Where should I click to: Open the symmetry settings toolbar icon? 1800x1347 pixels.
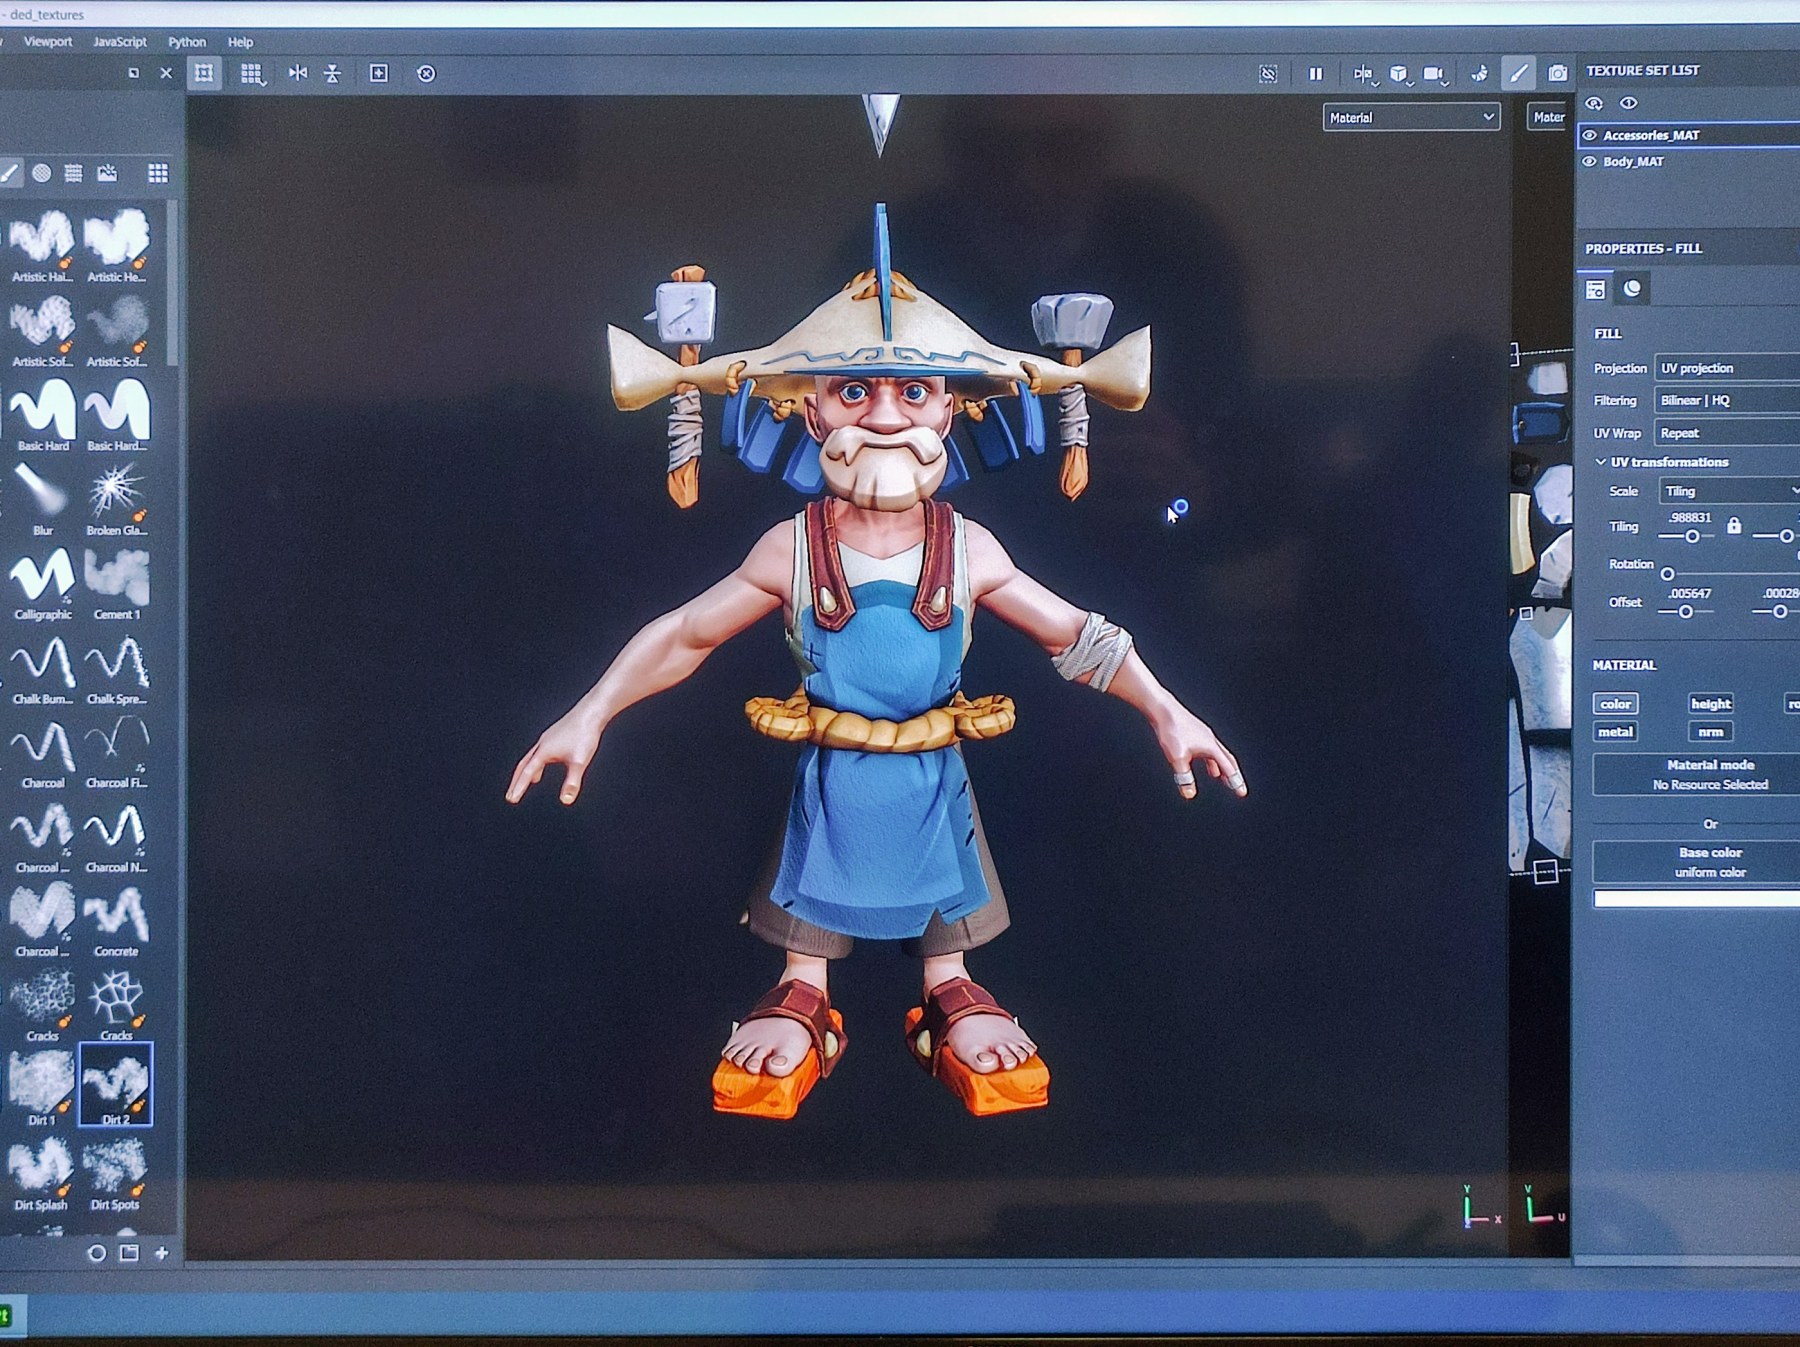pos(1363,74)
